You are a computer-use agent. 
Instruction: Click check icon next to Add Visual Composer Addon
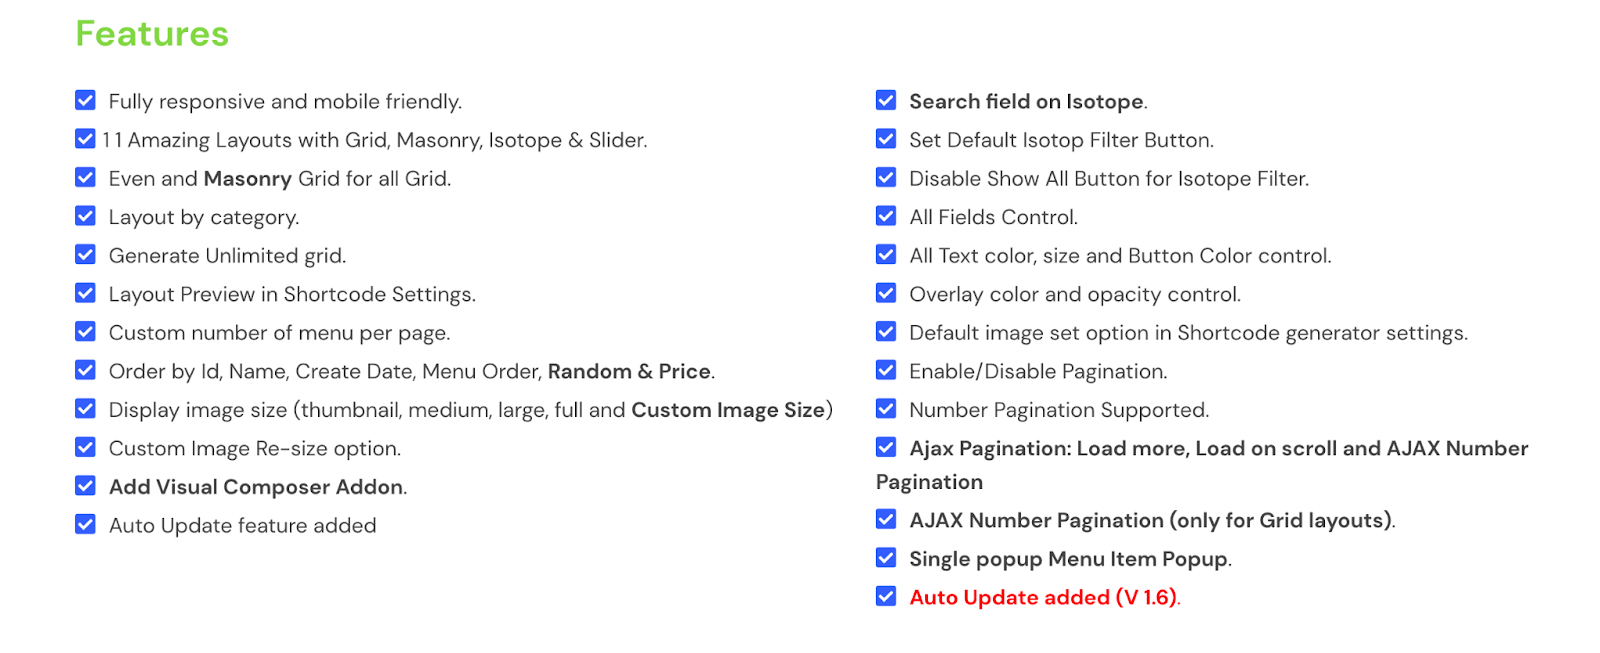(85, 486)
